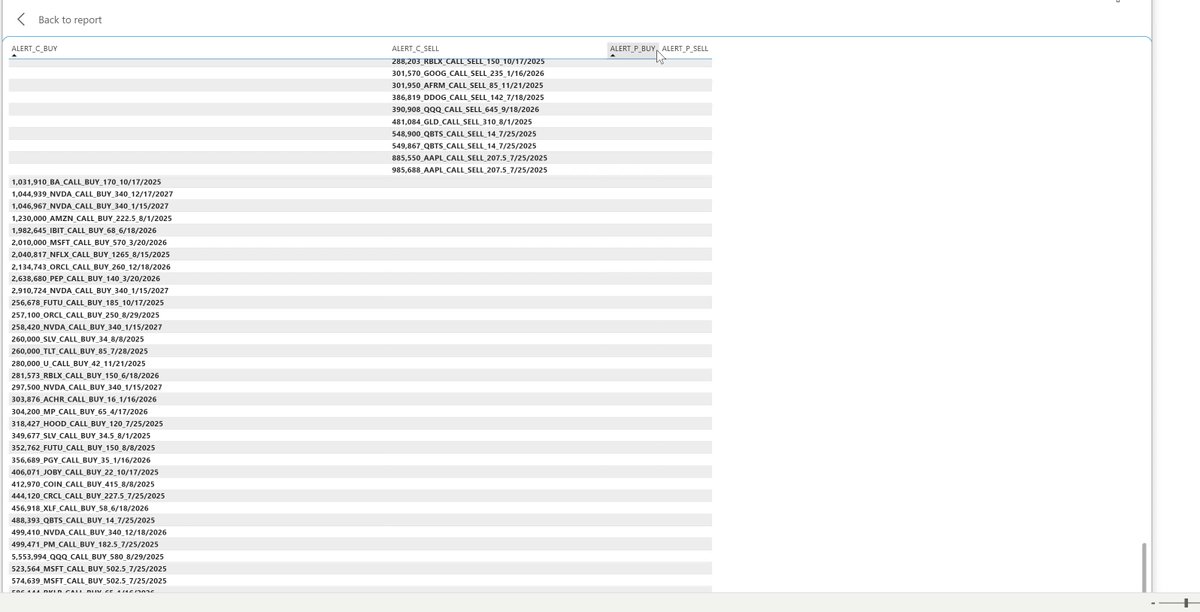Select row 1,046,967_NVDA_CALL_BUY_340_1/15/2027

[360, 206]
